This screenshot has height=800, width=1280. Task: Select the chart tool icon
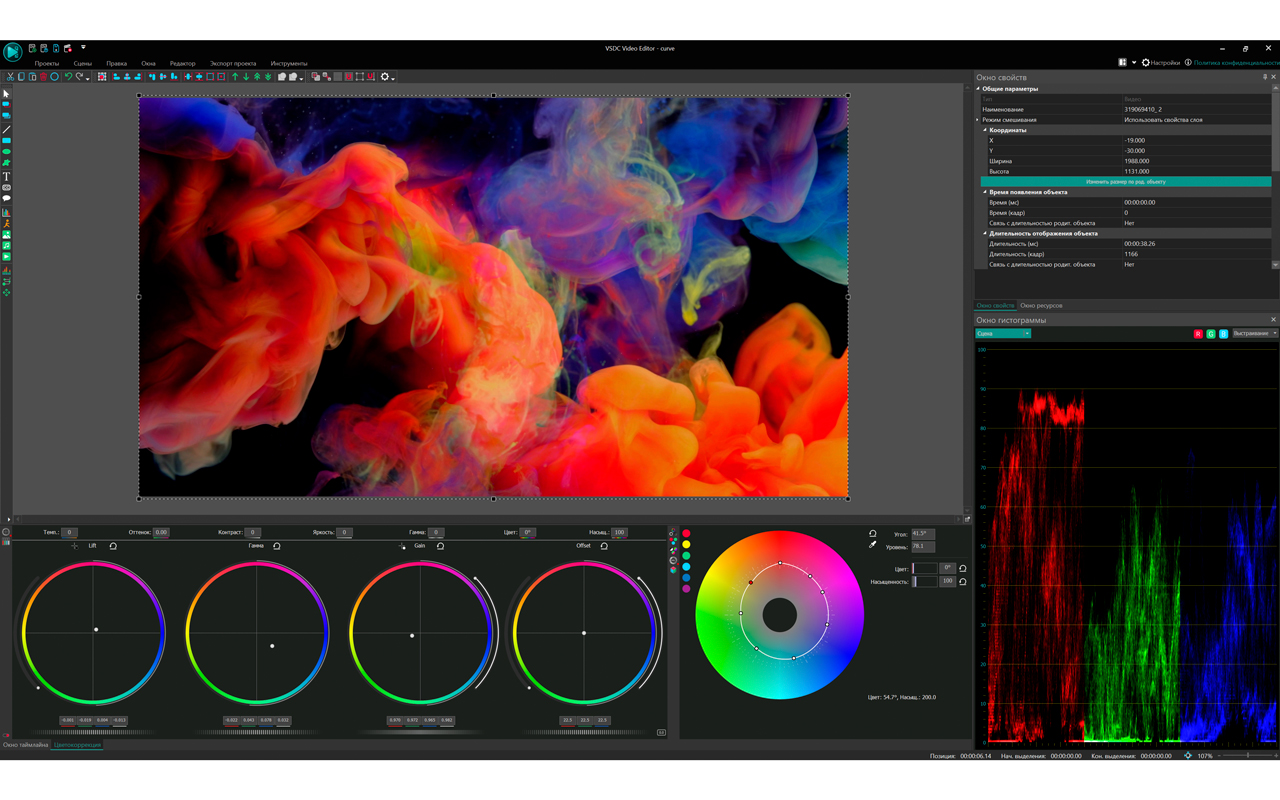click(x=6, y=212)
